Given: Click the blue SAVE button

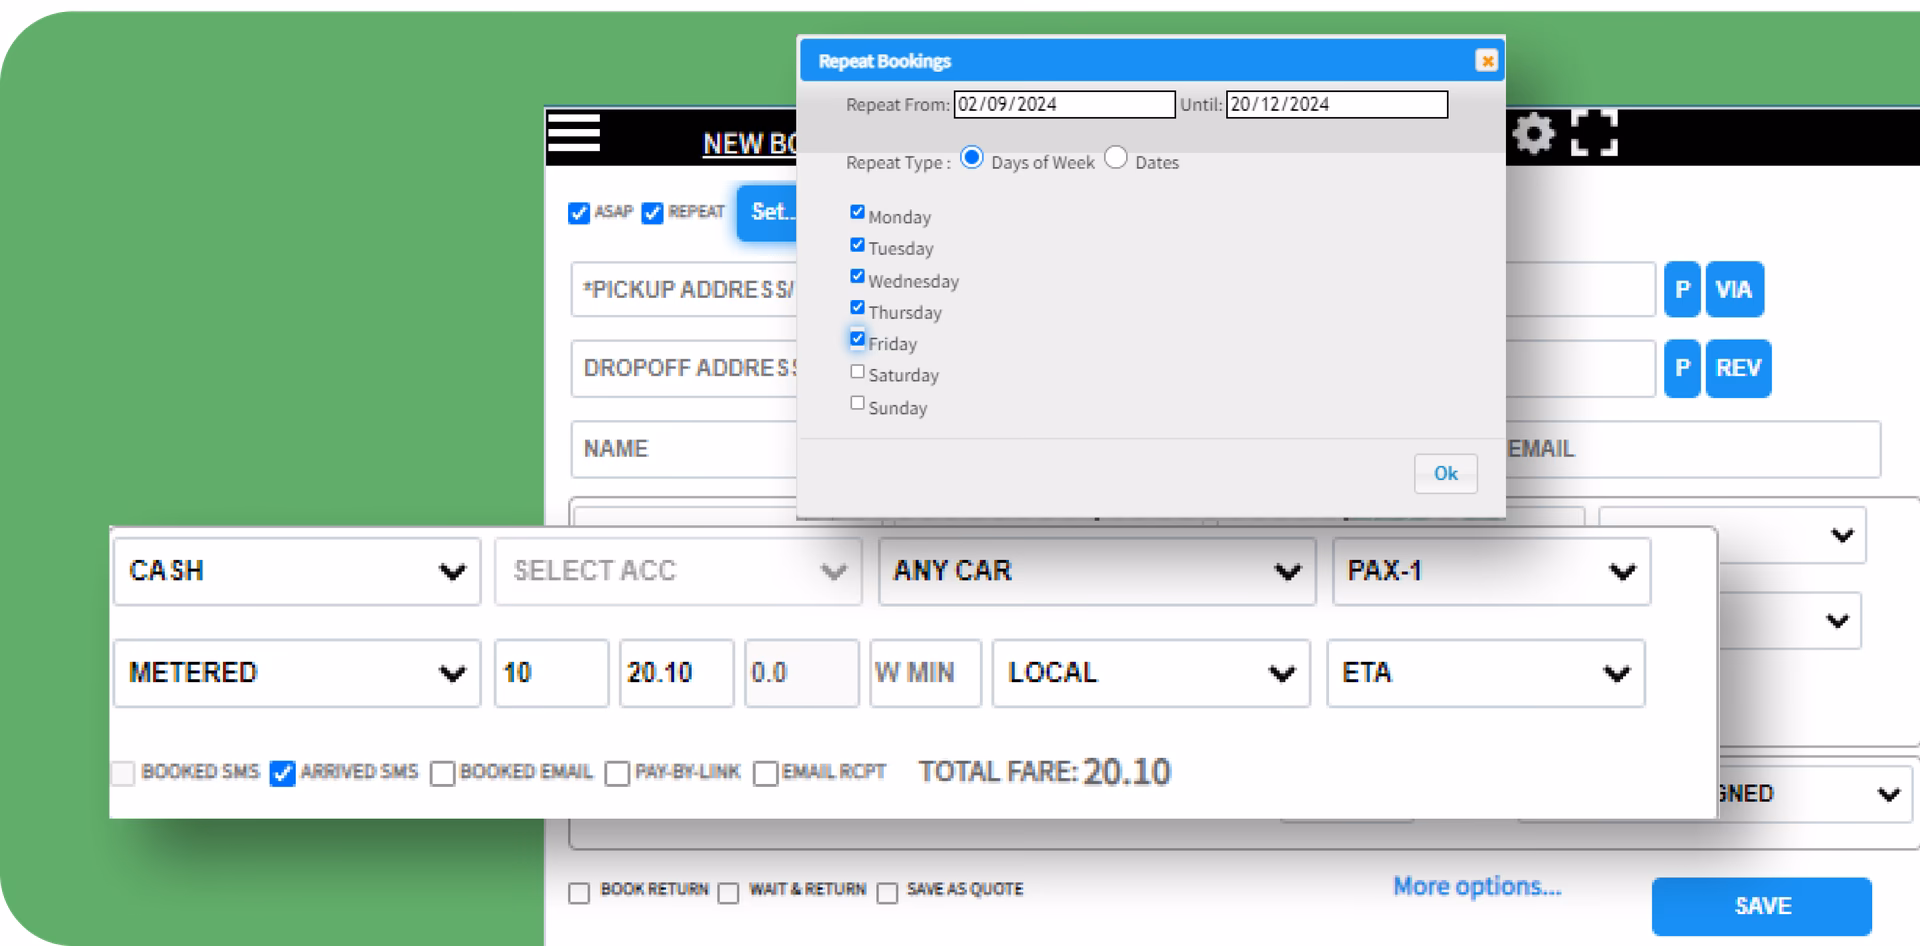Looking at the screenshot, I should [1761, 906].
